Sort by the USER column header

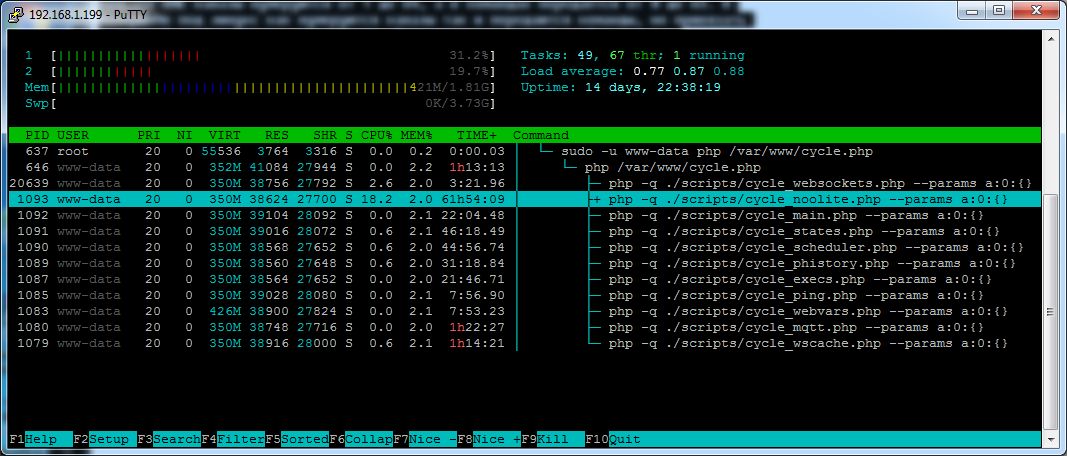click(73, 135)
